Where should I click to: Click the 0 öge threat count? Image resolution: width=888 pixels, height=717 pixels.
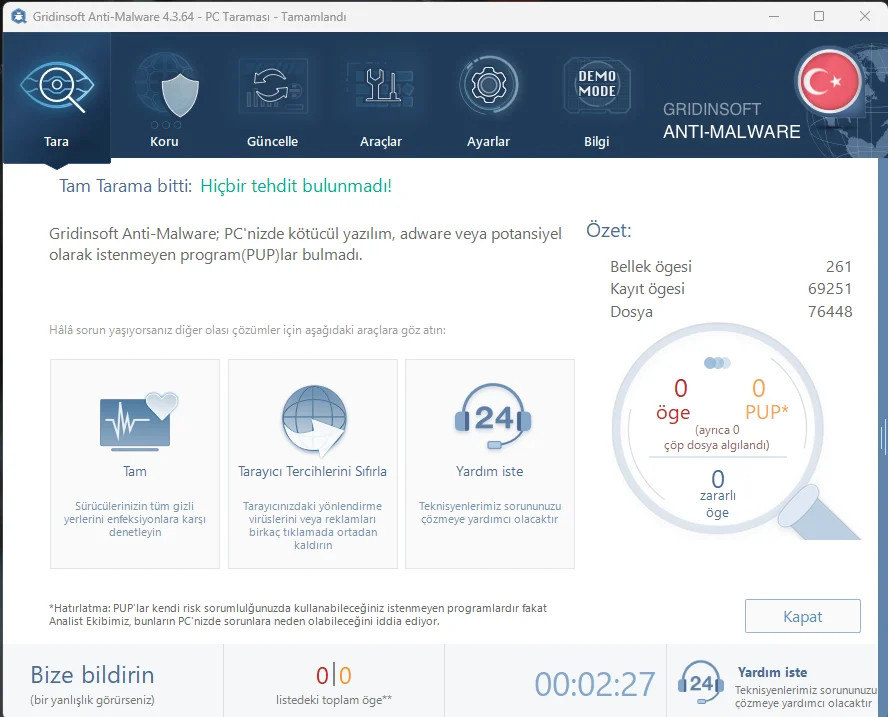674,400
